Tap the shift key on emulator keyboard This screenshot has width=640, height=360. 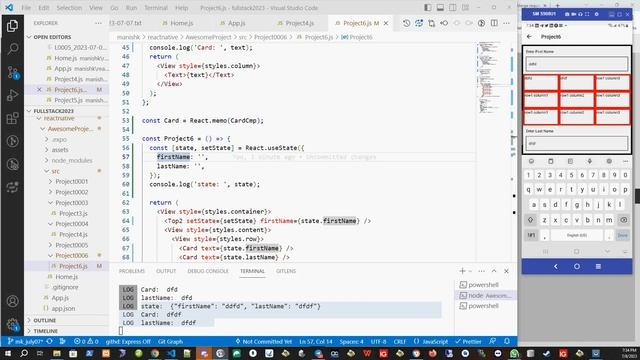(530, 220)
